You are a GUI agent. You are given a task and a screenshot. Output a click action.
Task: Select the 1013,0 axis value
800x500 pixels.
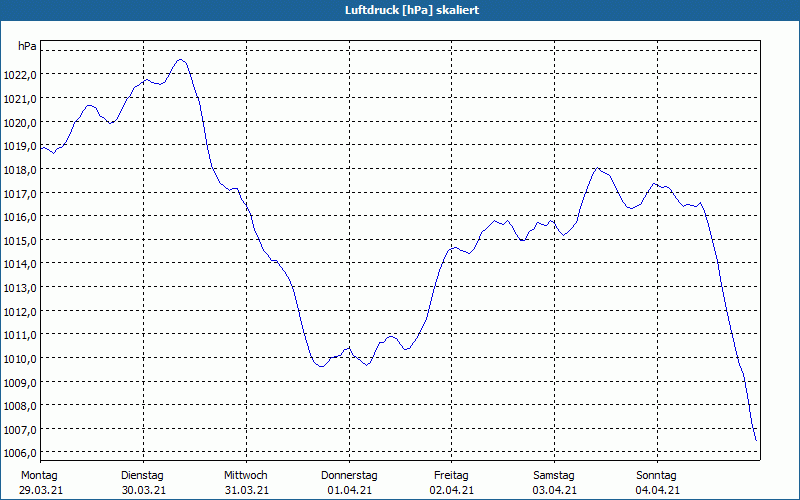[20, 288]
